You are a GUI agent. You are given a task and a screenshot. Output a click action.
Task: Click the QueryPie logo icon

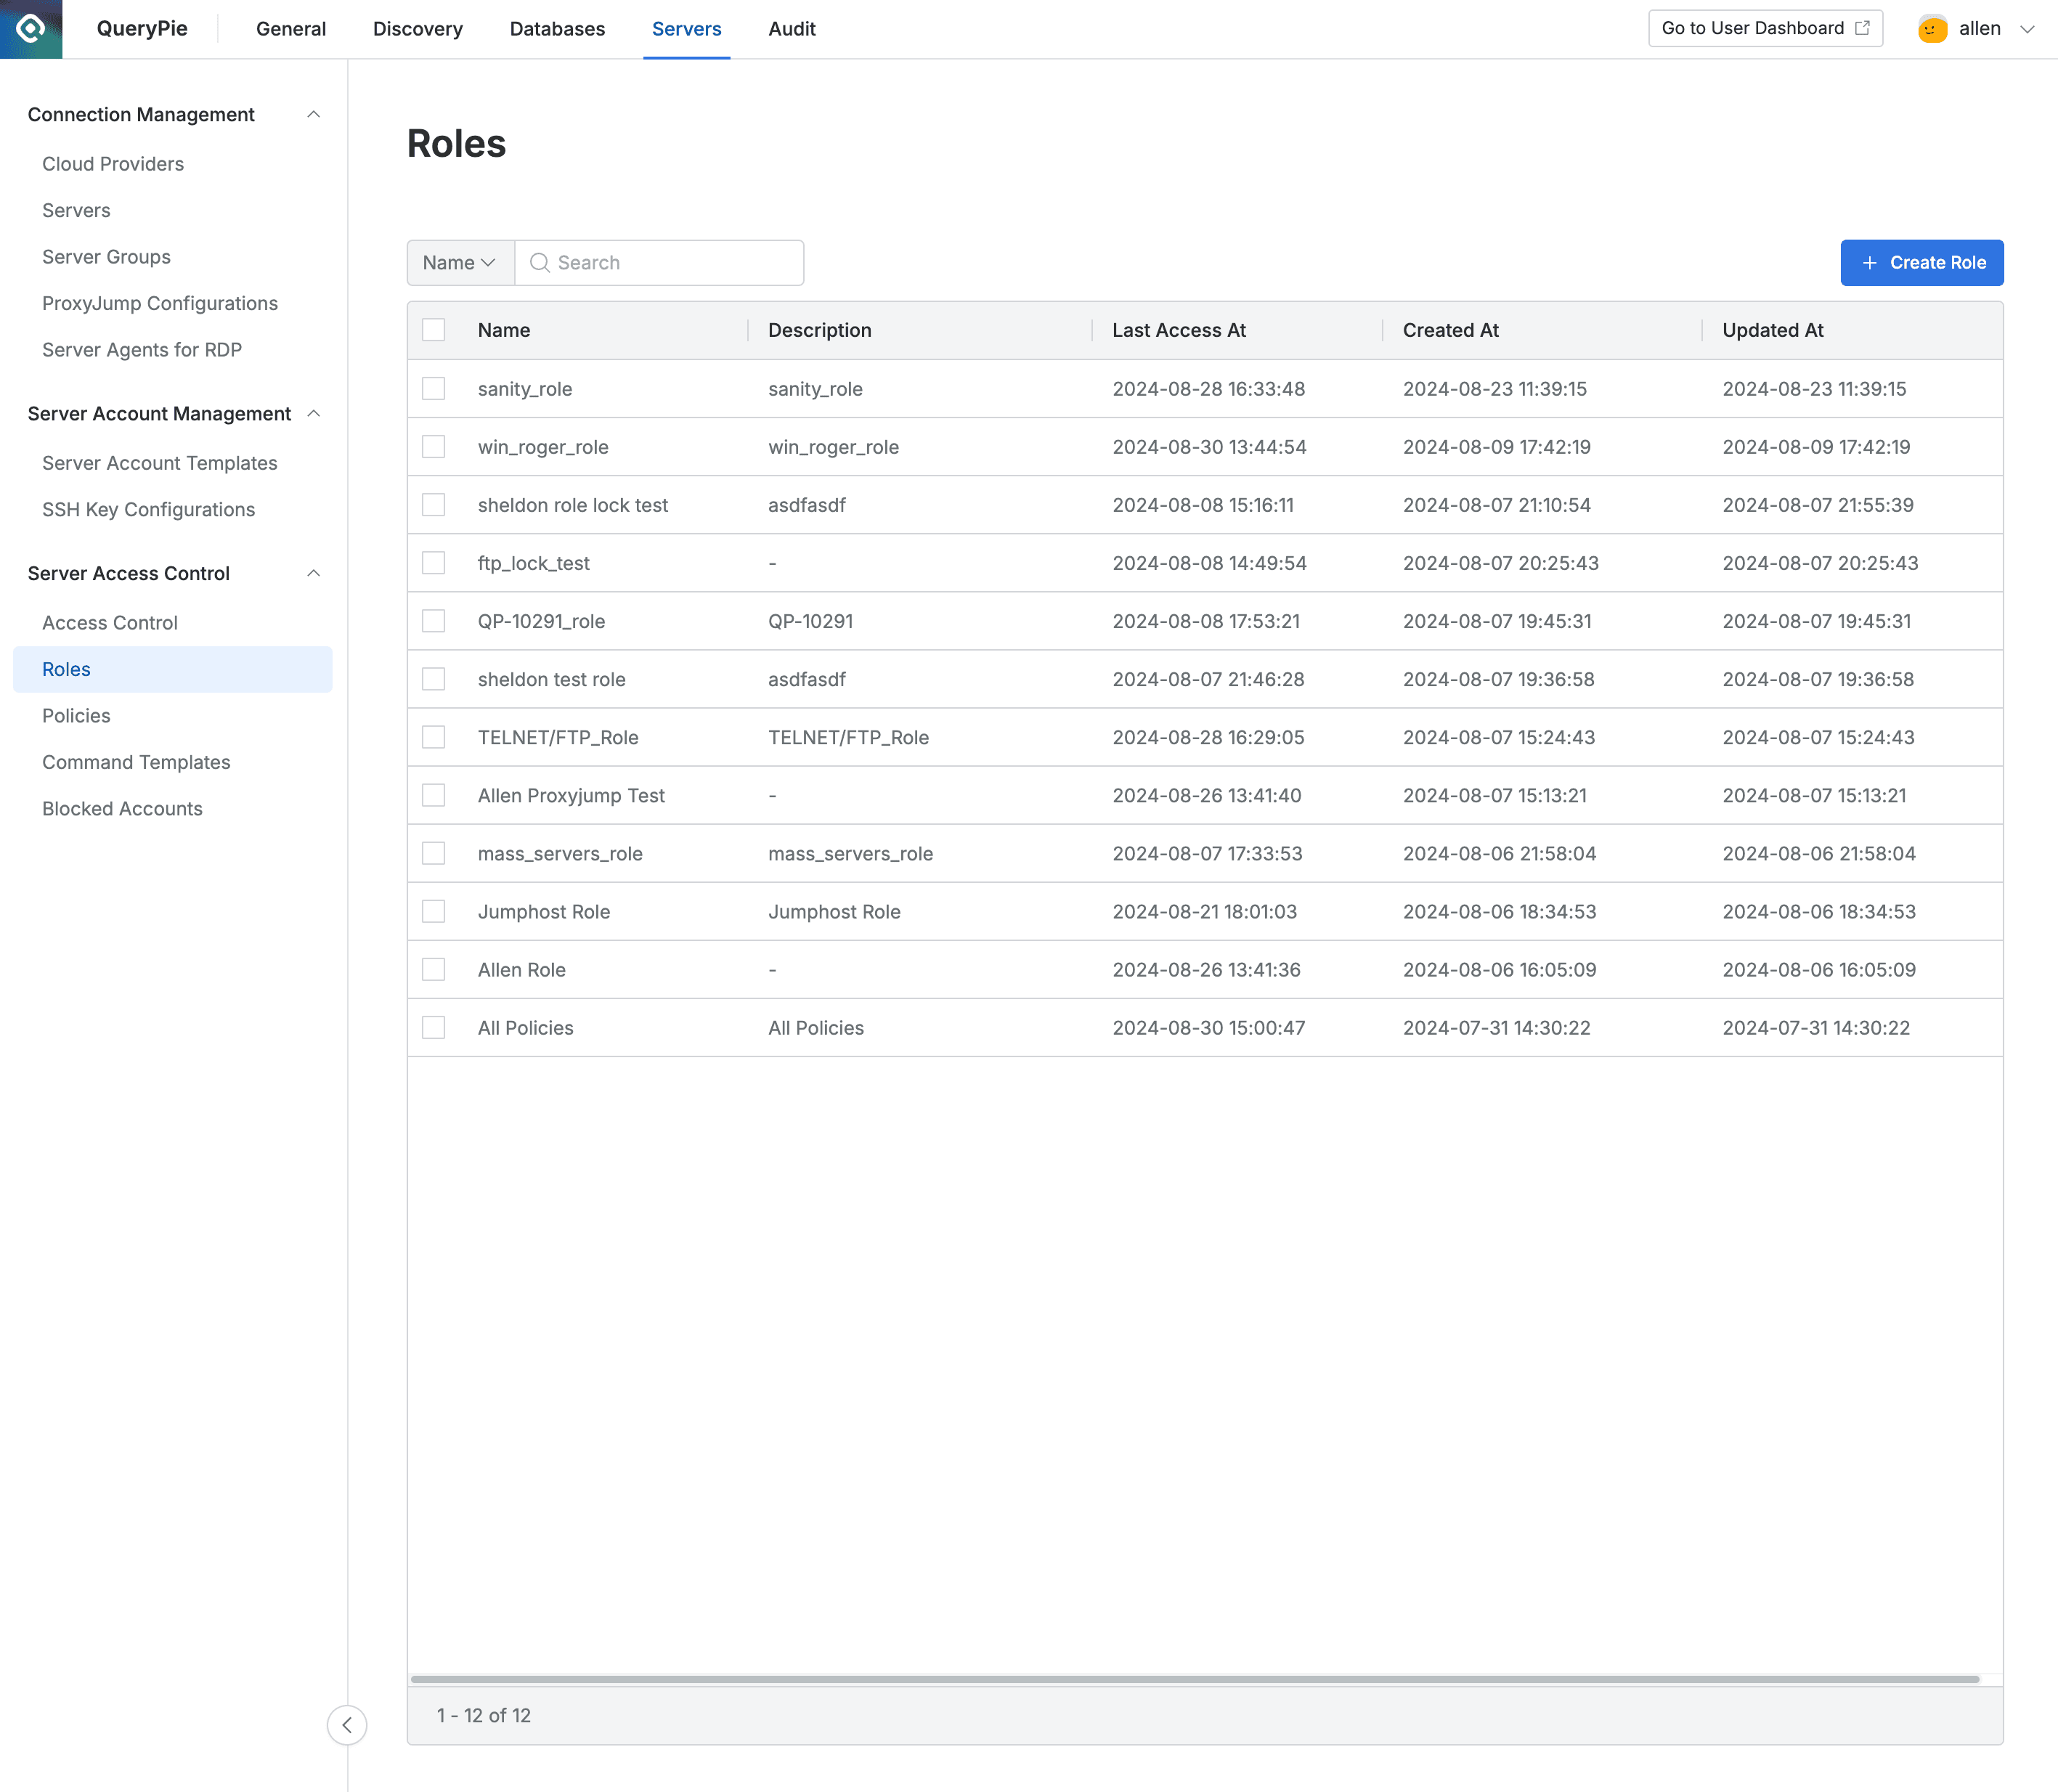coord(30,29)
